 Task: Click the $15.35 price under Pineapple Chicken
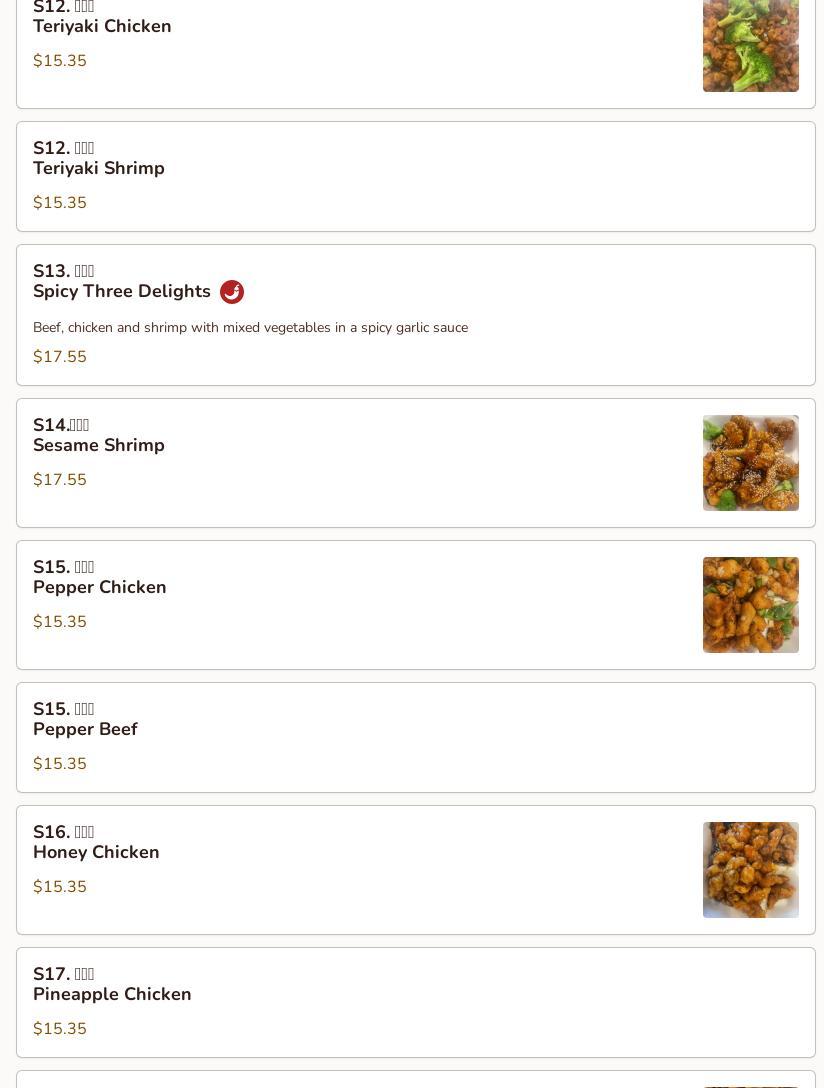(x=60, y=1028)
